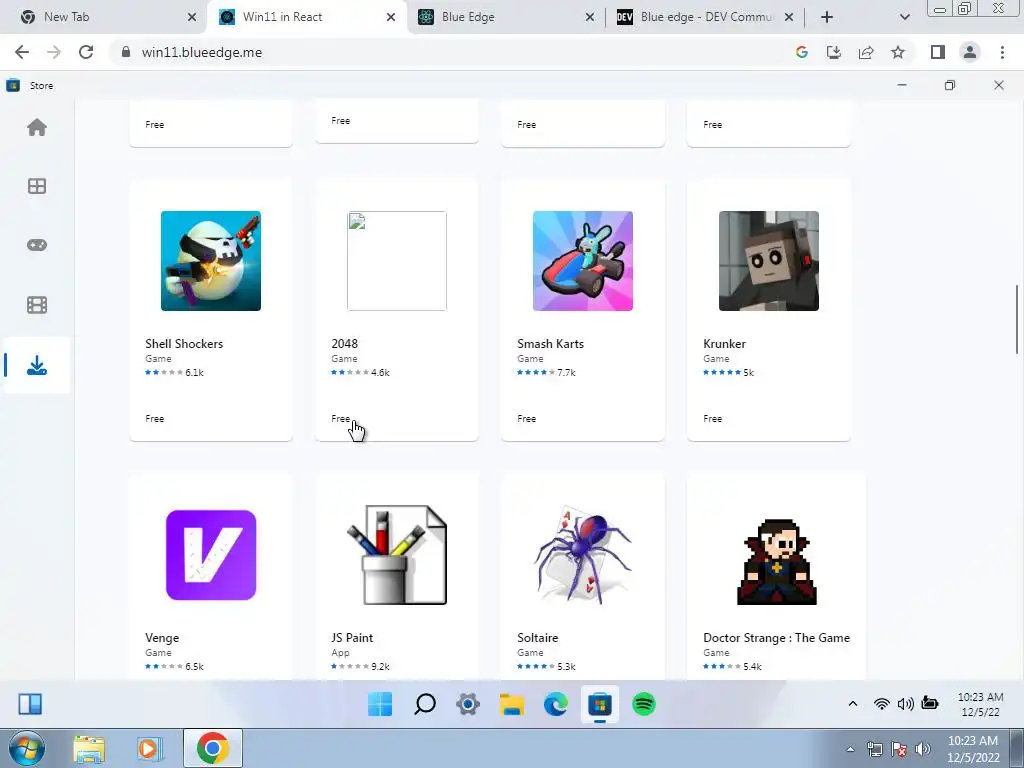Open the Movies film sidebar section

coord(37,305)
